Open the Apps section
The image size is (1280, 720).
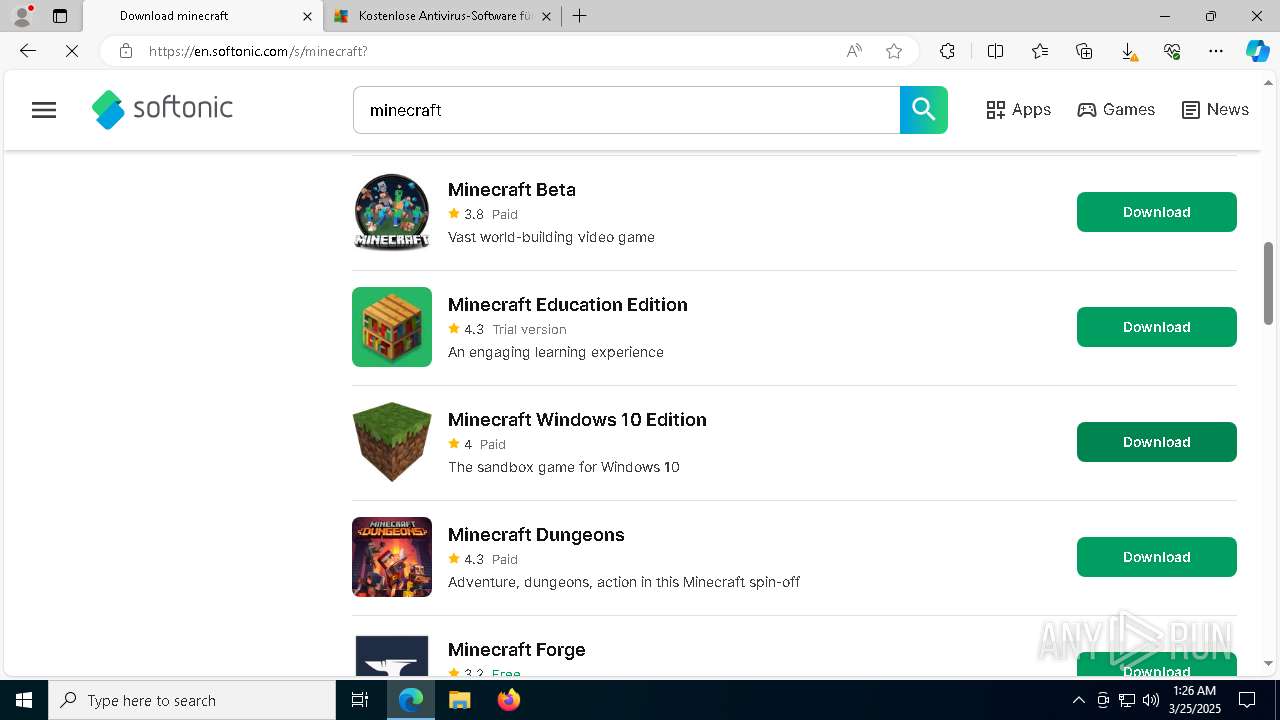1018,110
